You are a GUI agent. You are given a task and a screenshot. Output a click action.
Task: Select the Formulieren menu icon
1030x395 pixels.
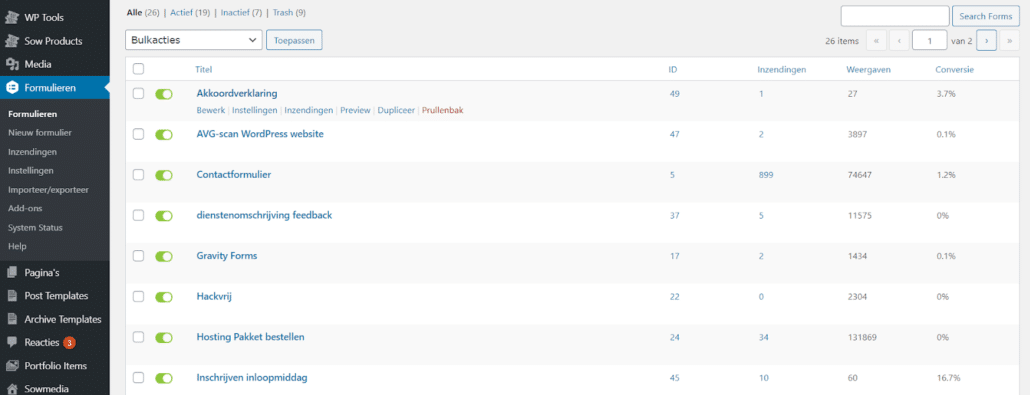click(11, 87)
